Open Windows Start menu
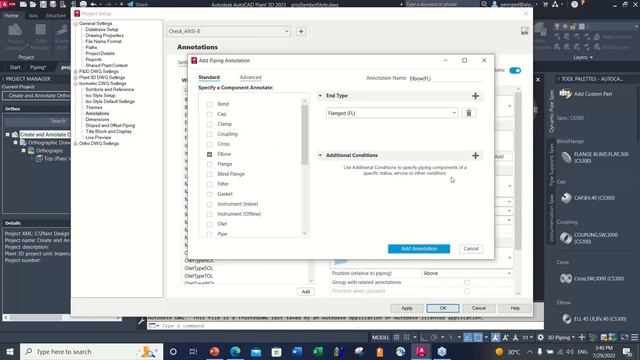The height and width of the screenshot is (360, 640). click(10, 351)
